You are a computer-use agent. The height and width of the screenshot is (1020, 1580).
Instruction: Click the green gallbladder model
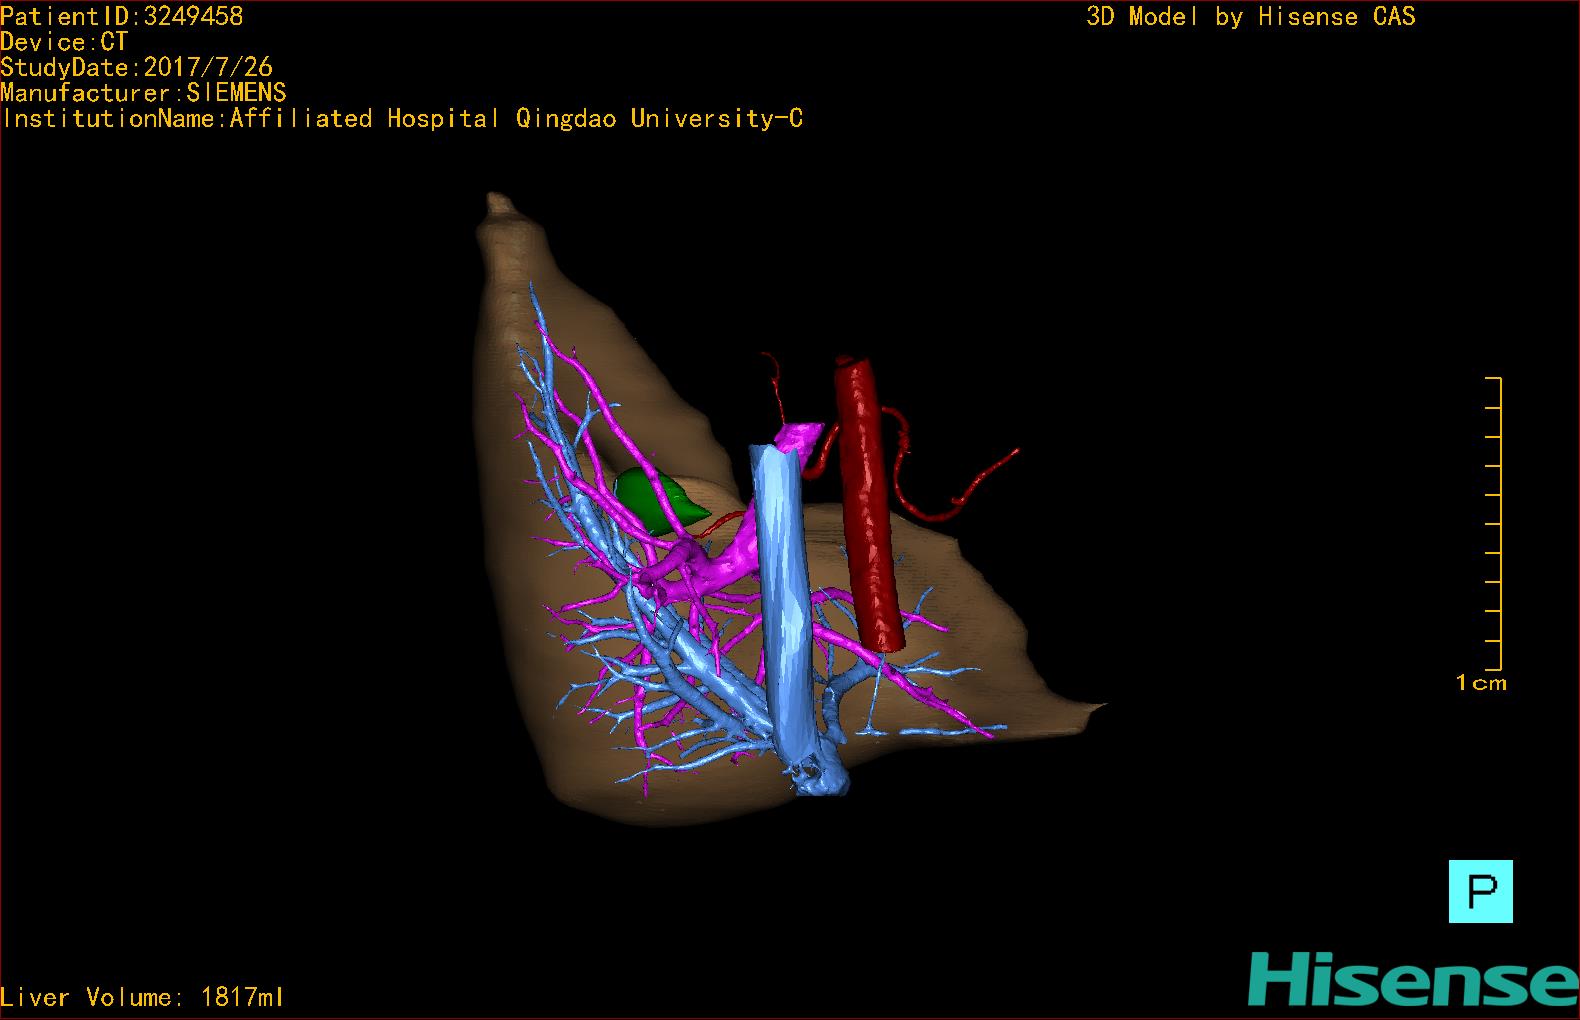tap(658, 500)
